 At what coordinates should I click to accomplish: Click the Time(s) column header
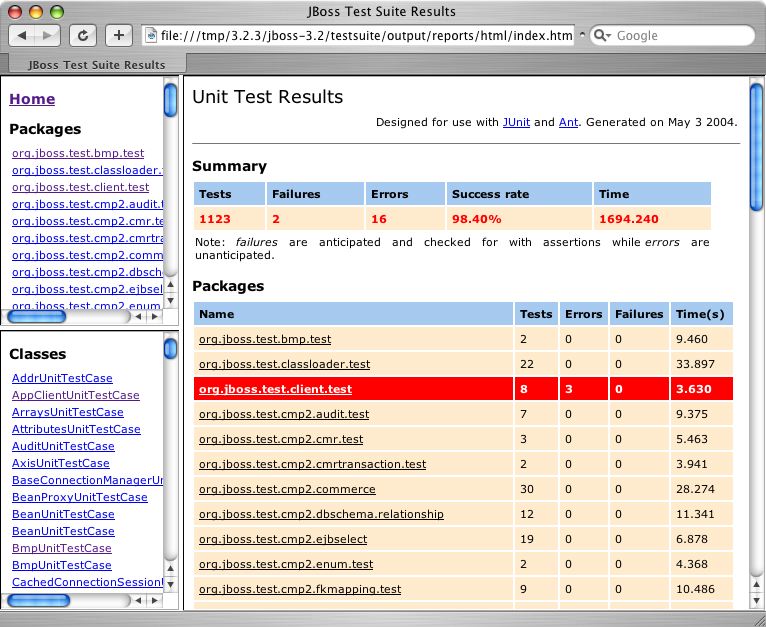pos(700,314)
